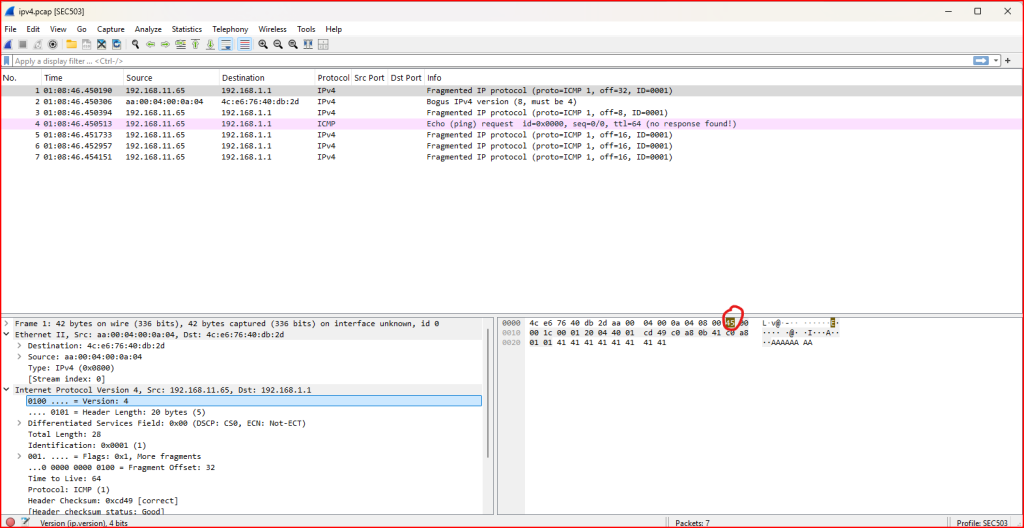Open the Go menu
This screenshot has width=1024, height=528.
pyautogui.click(x=82, y=29)
